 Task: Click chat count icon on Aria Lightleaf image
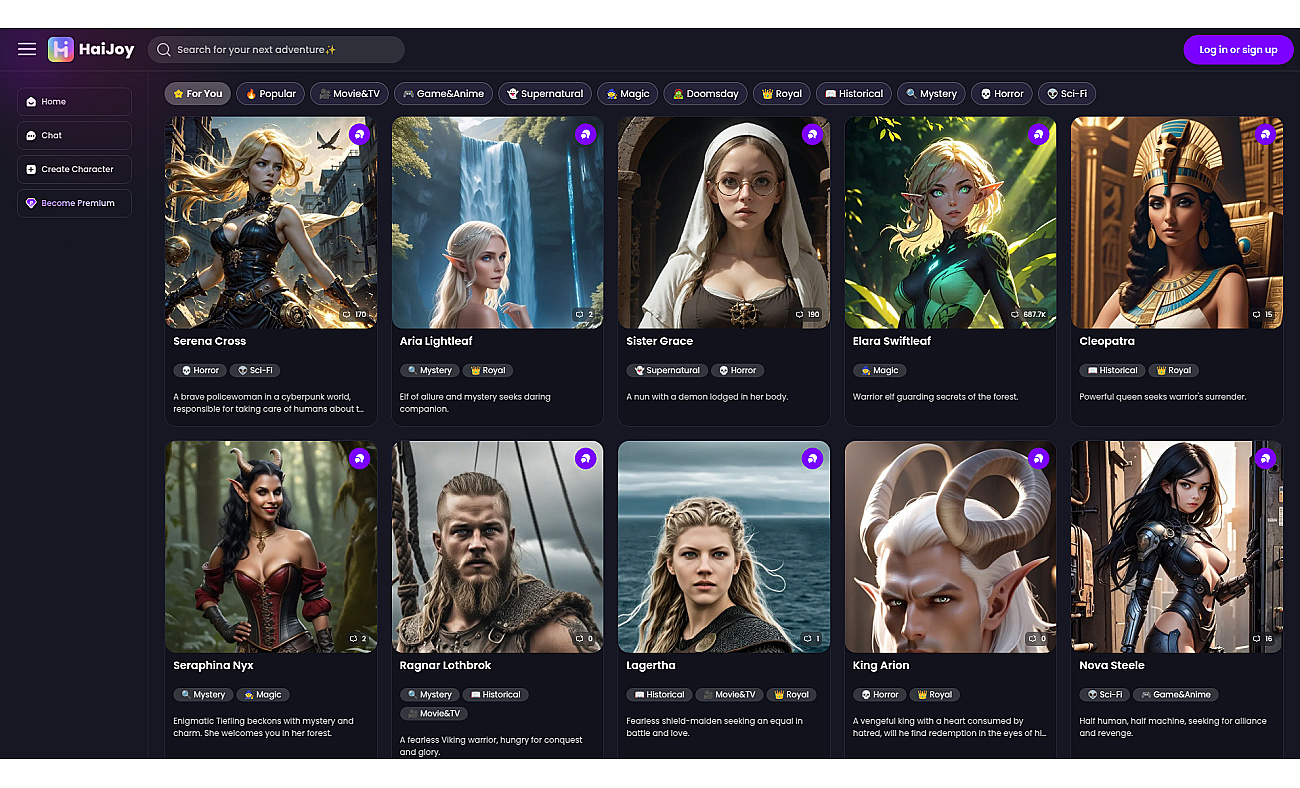tap(579, 314)
